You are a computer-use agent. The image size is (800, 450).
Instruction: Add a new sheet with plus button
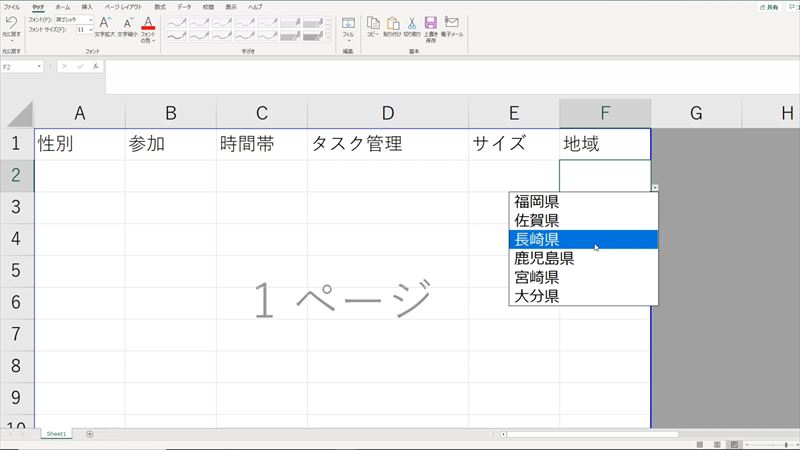point(90,434)
